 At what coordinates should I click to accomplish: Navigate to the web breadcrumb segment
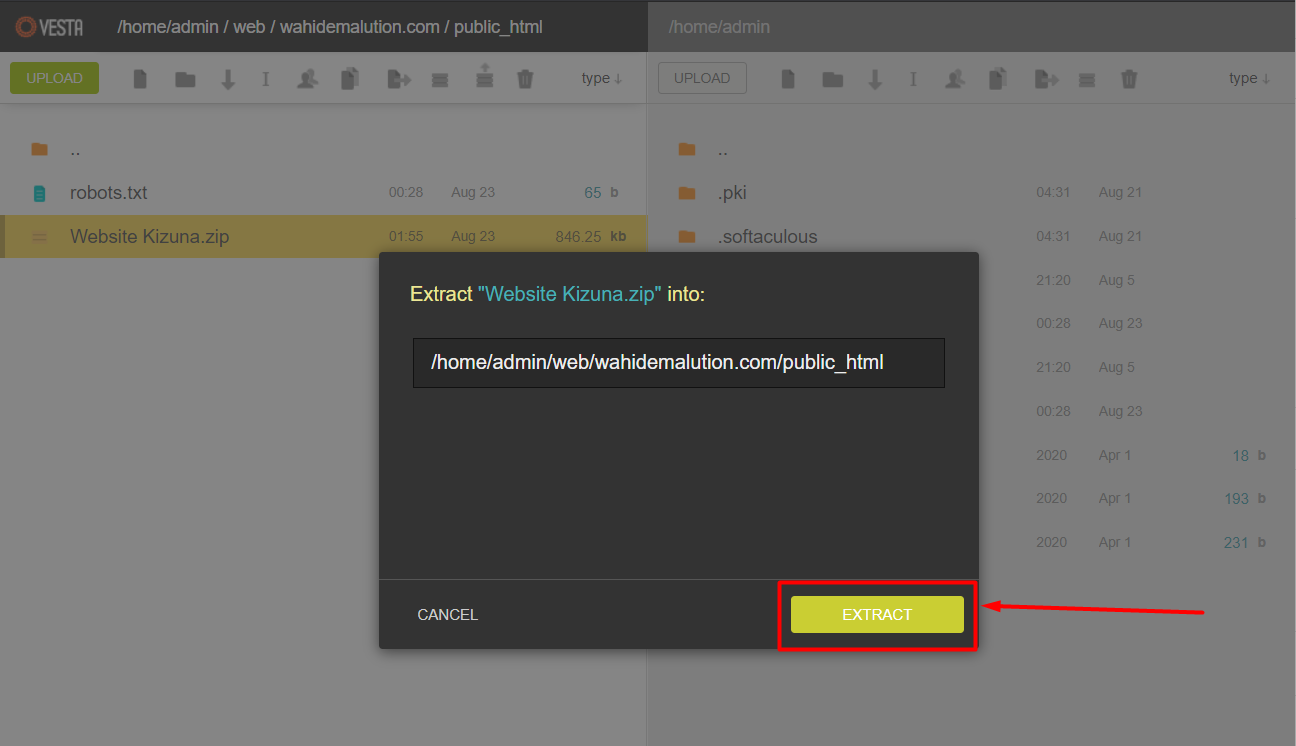click(249, 27)
